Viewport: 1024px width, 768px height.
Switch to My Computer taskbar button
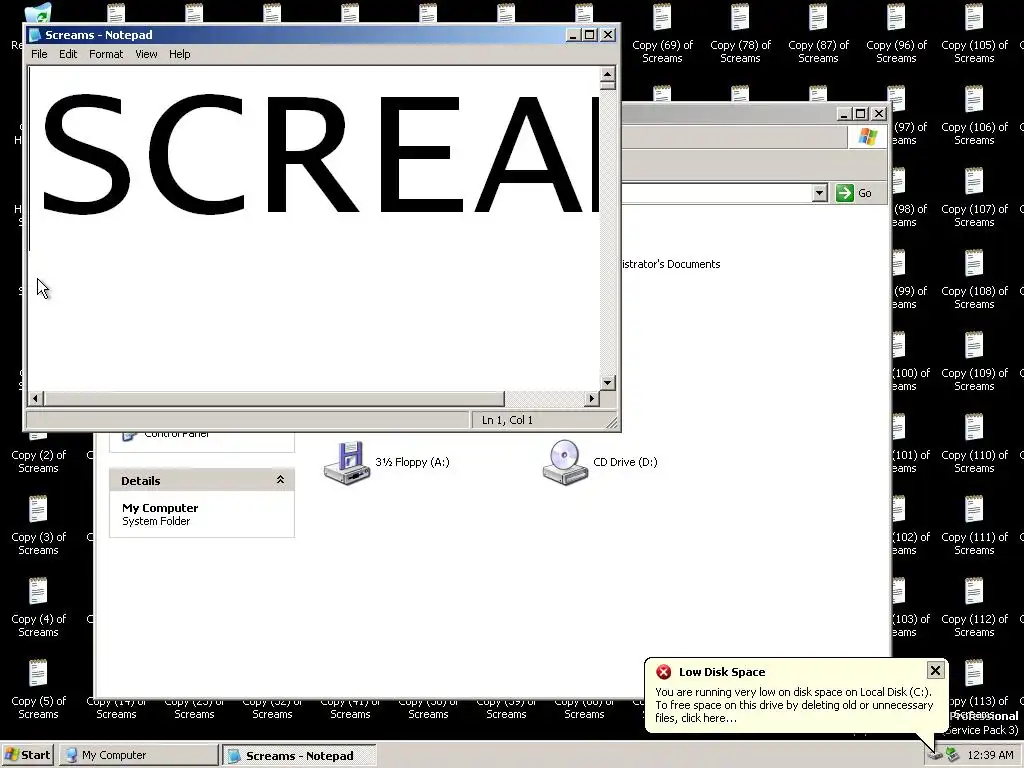point(138,755)
